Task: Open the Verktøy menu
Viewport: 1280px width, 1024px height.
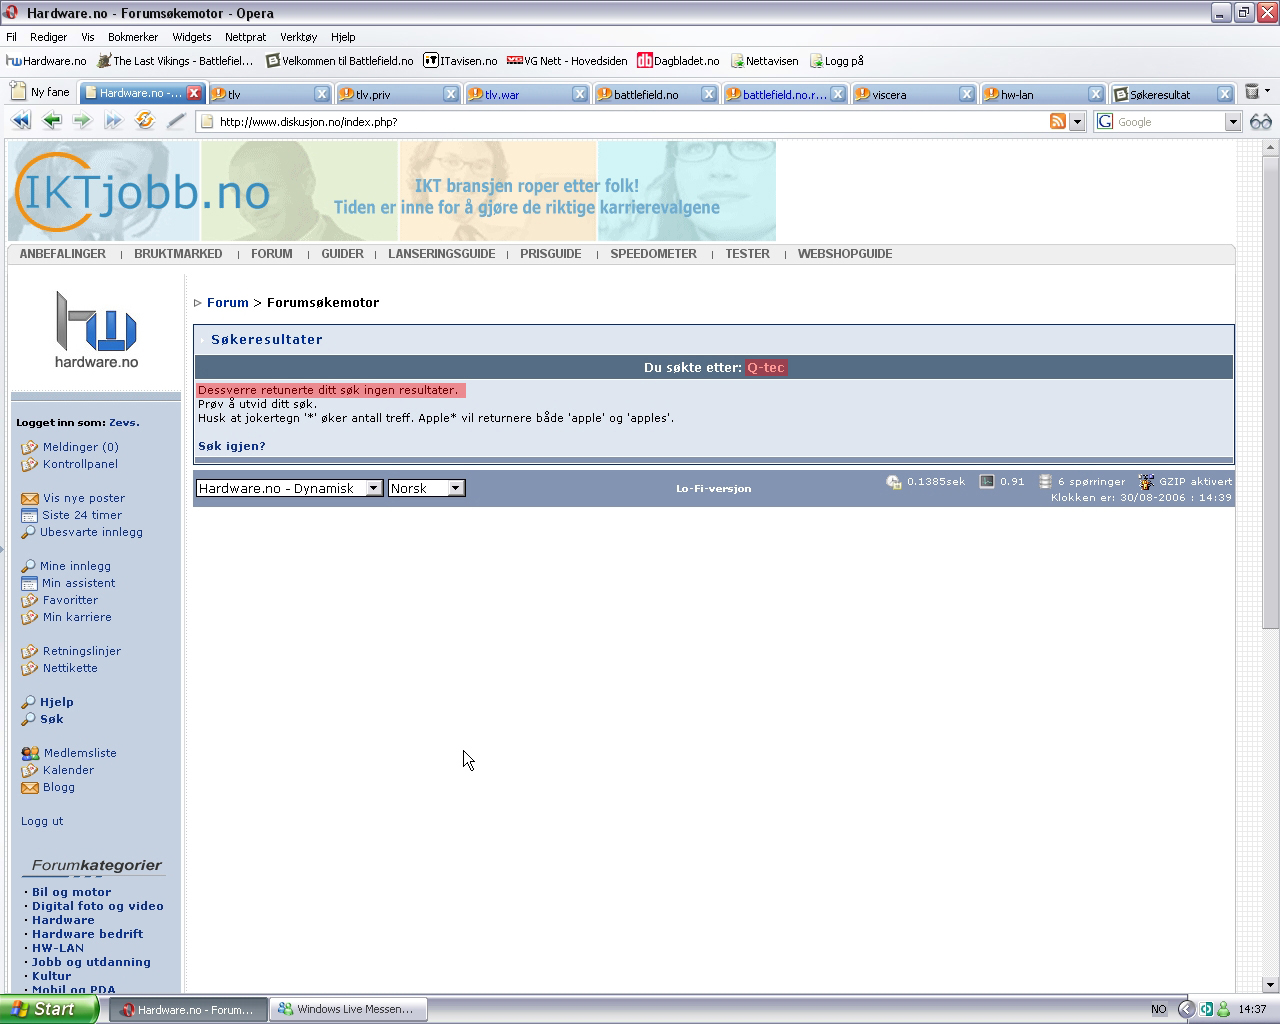Action: coord(298,37)
